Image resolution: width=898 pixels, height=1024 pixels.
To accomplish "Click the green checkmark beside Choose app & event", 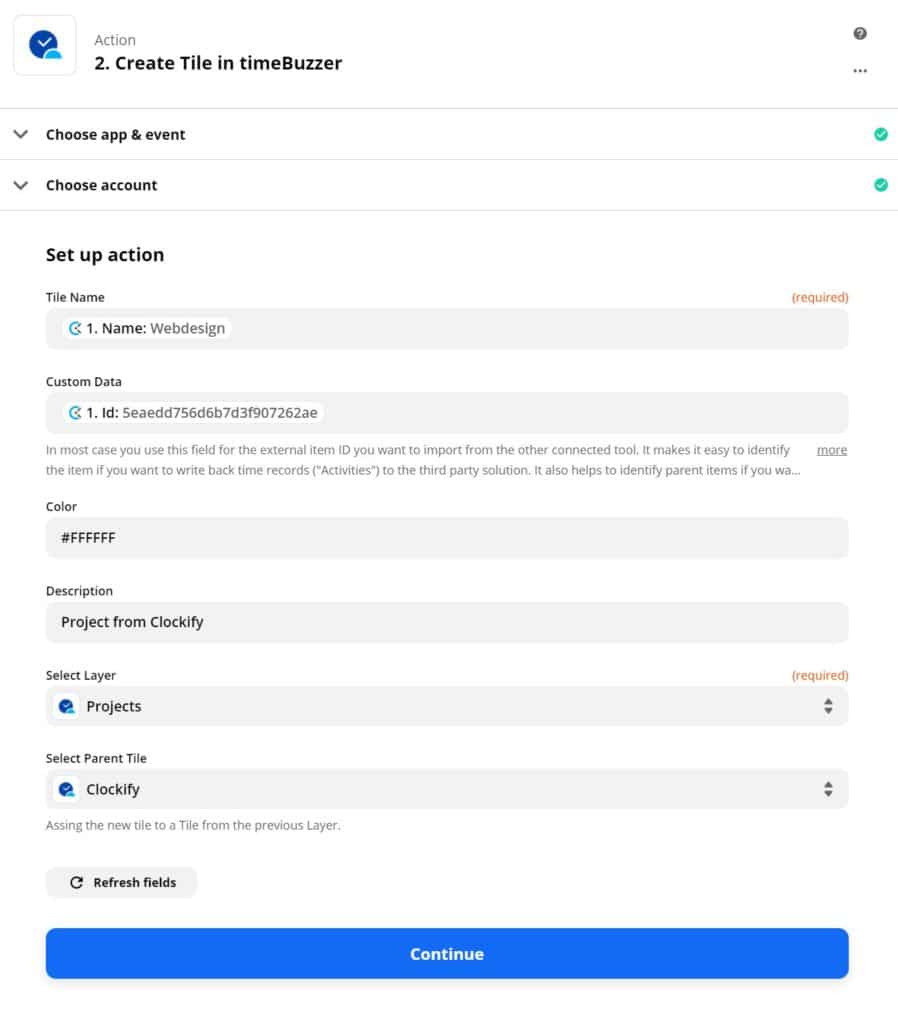I will [x=880, y=134].
